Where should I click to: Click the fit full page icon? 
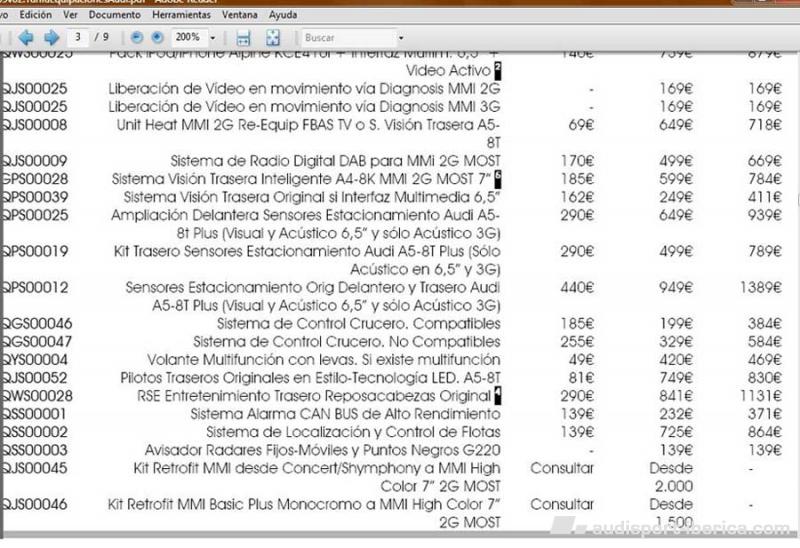pyautogui.click(x=273, y=38)
